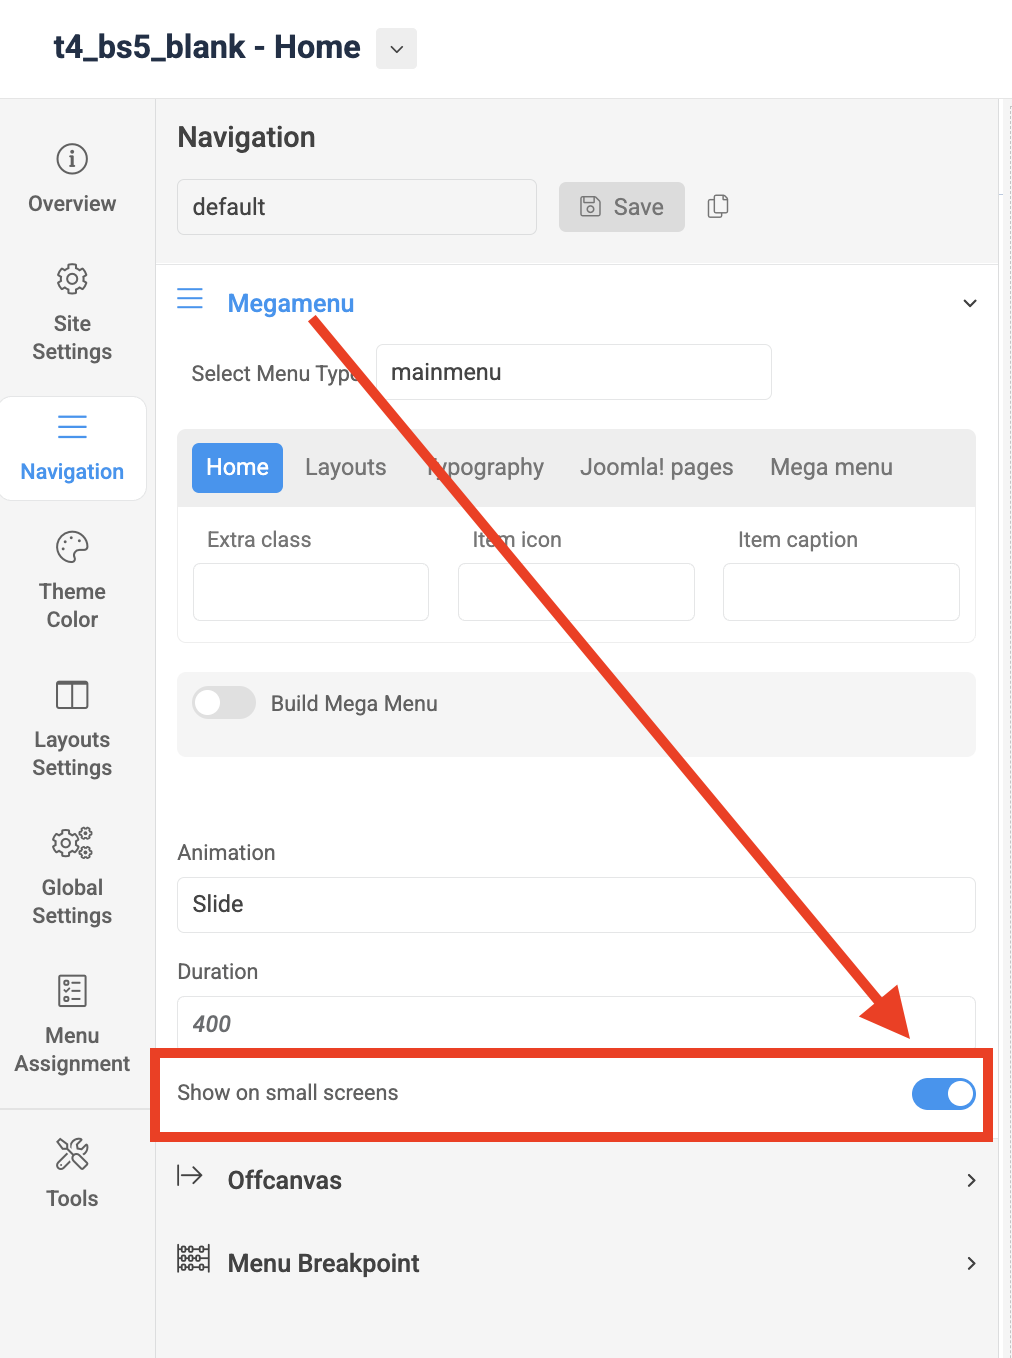Open Menu Assignment checklist icon
The height and width of the screenshot is (1358, 1012).
tap(72, 991)
